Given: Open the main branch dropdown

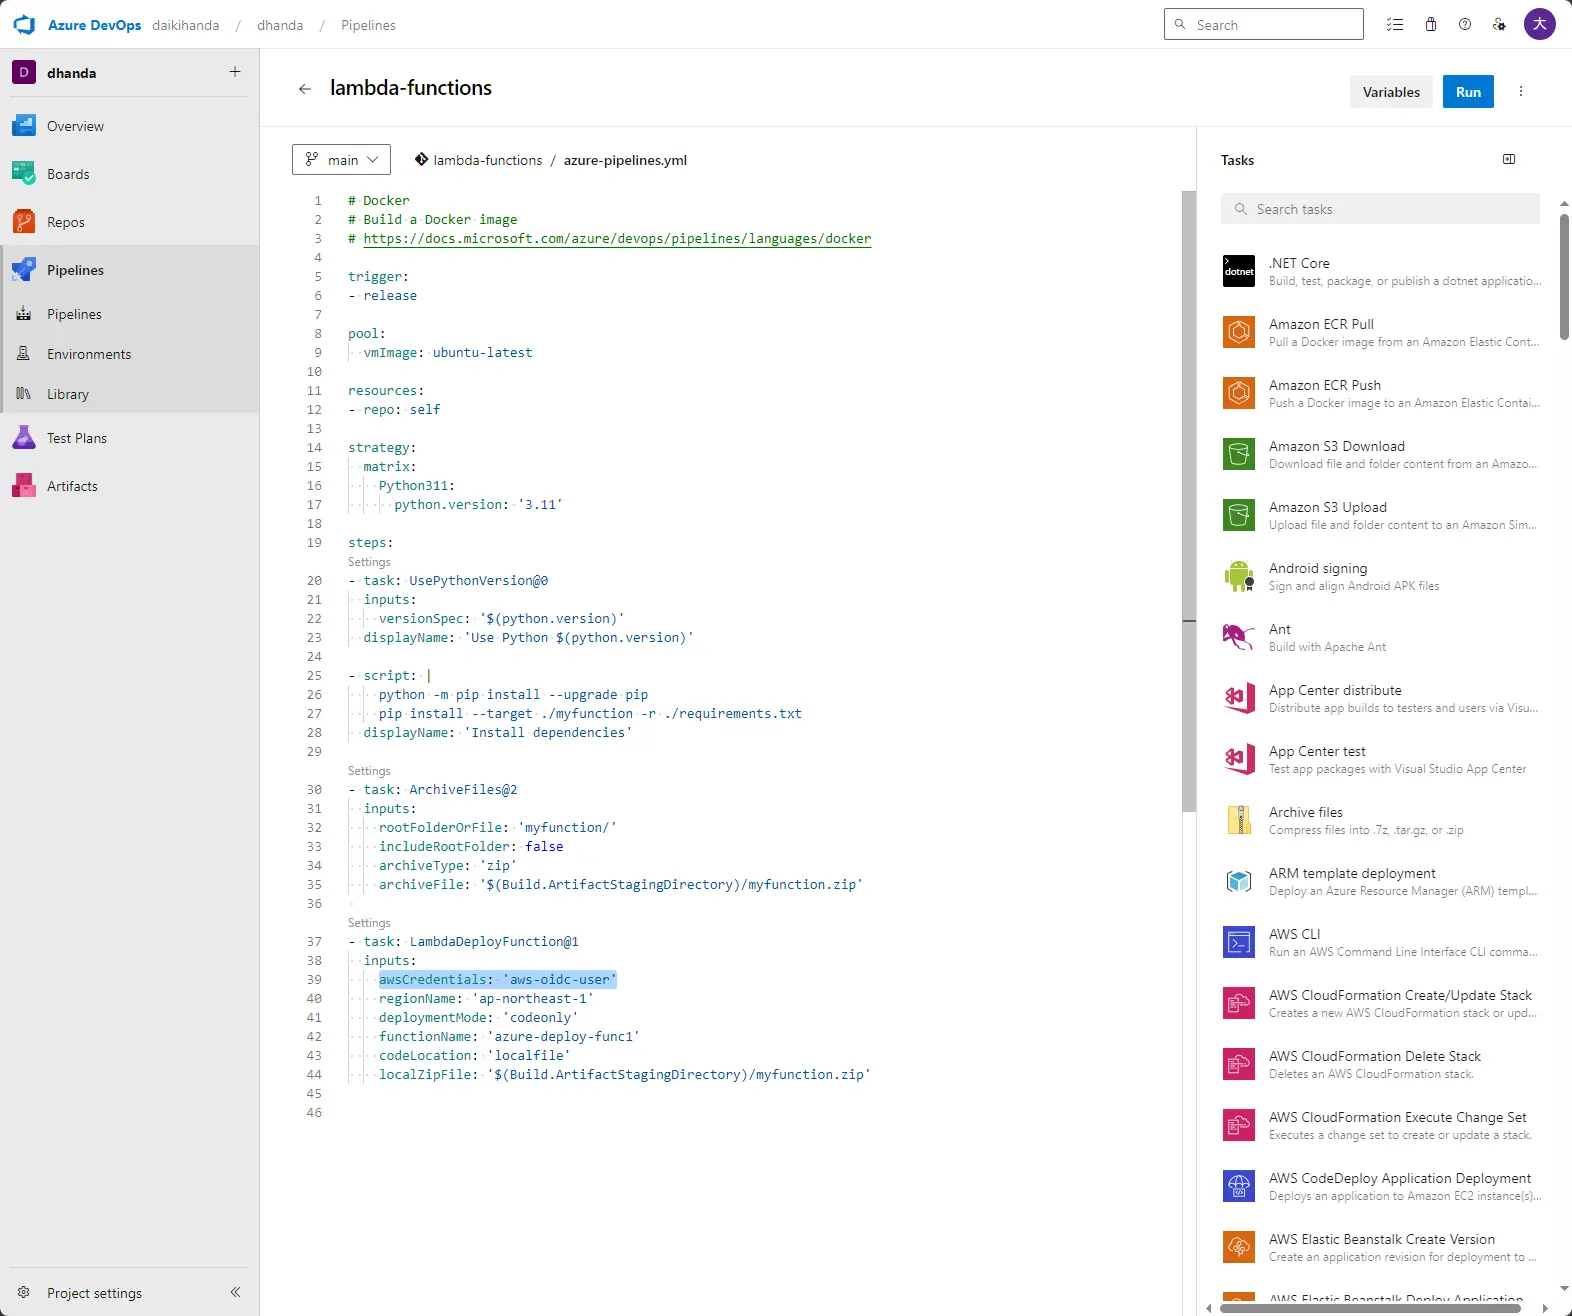Looking at the screenshot, I should pyautogui.click(x=341, y=159).
